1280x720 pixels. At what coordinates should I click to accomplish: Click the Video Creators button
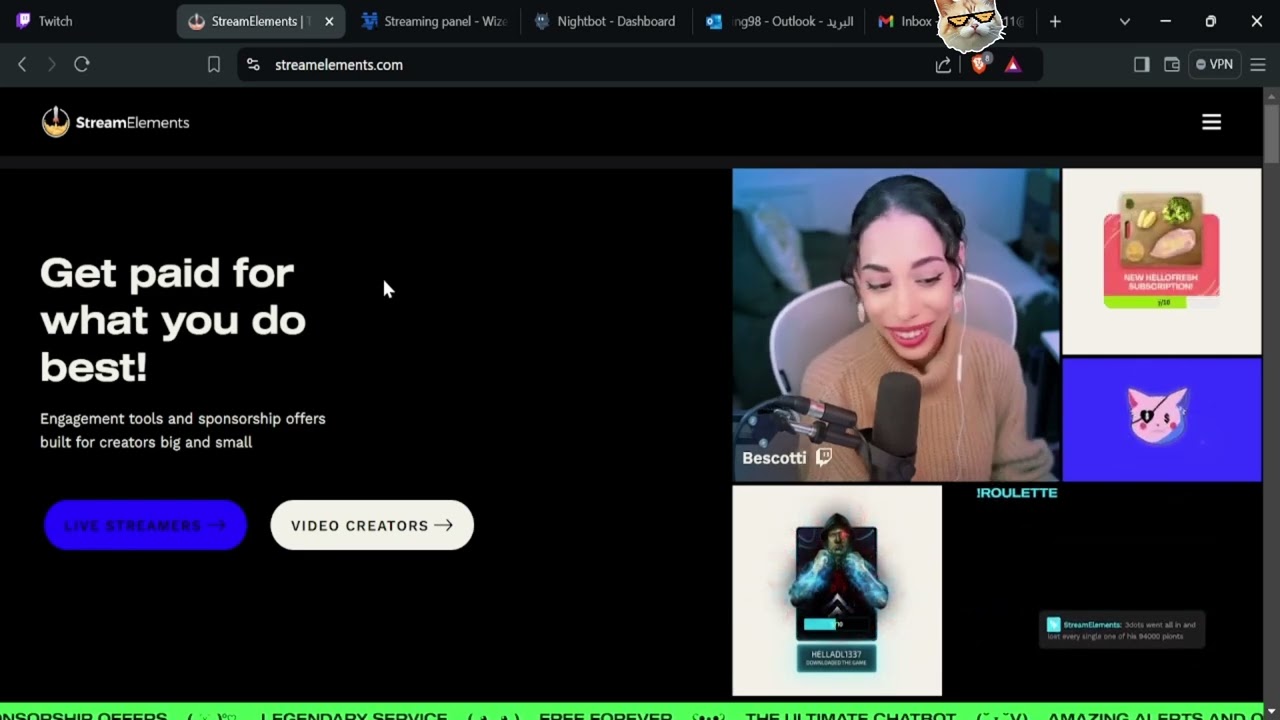(x=372, y=525)
